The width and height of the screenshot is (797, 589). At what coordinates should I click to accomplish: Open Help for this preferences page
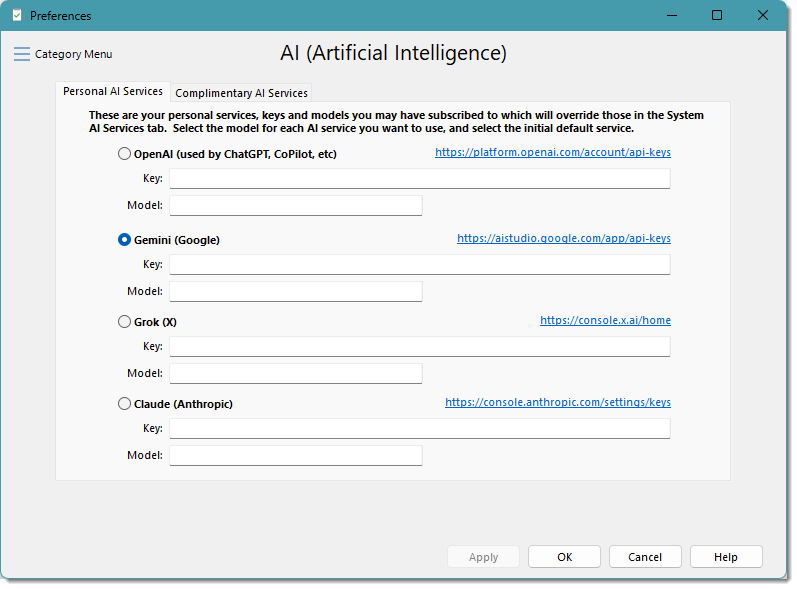click(x=726, y=557)
